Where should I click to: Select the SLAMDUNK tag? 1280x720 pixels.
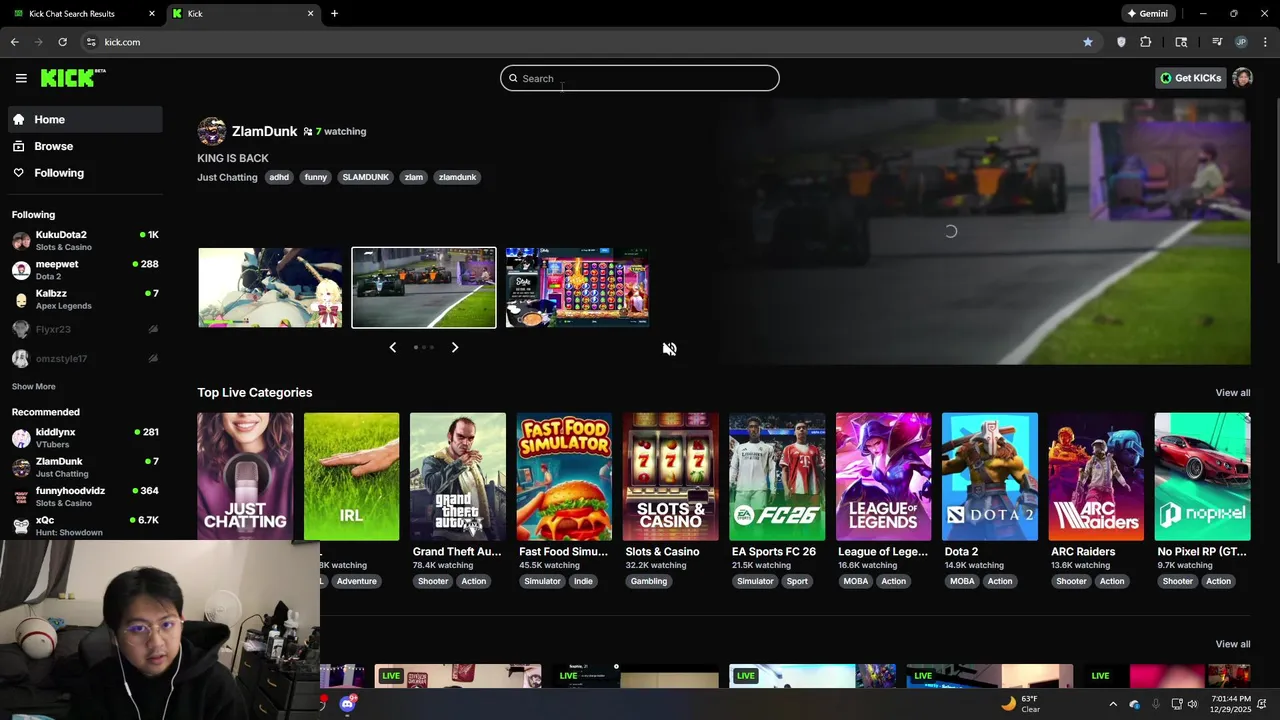[x=365, y=177]
